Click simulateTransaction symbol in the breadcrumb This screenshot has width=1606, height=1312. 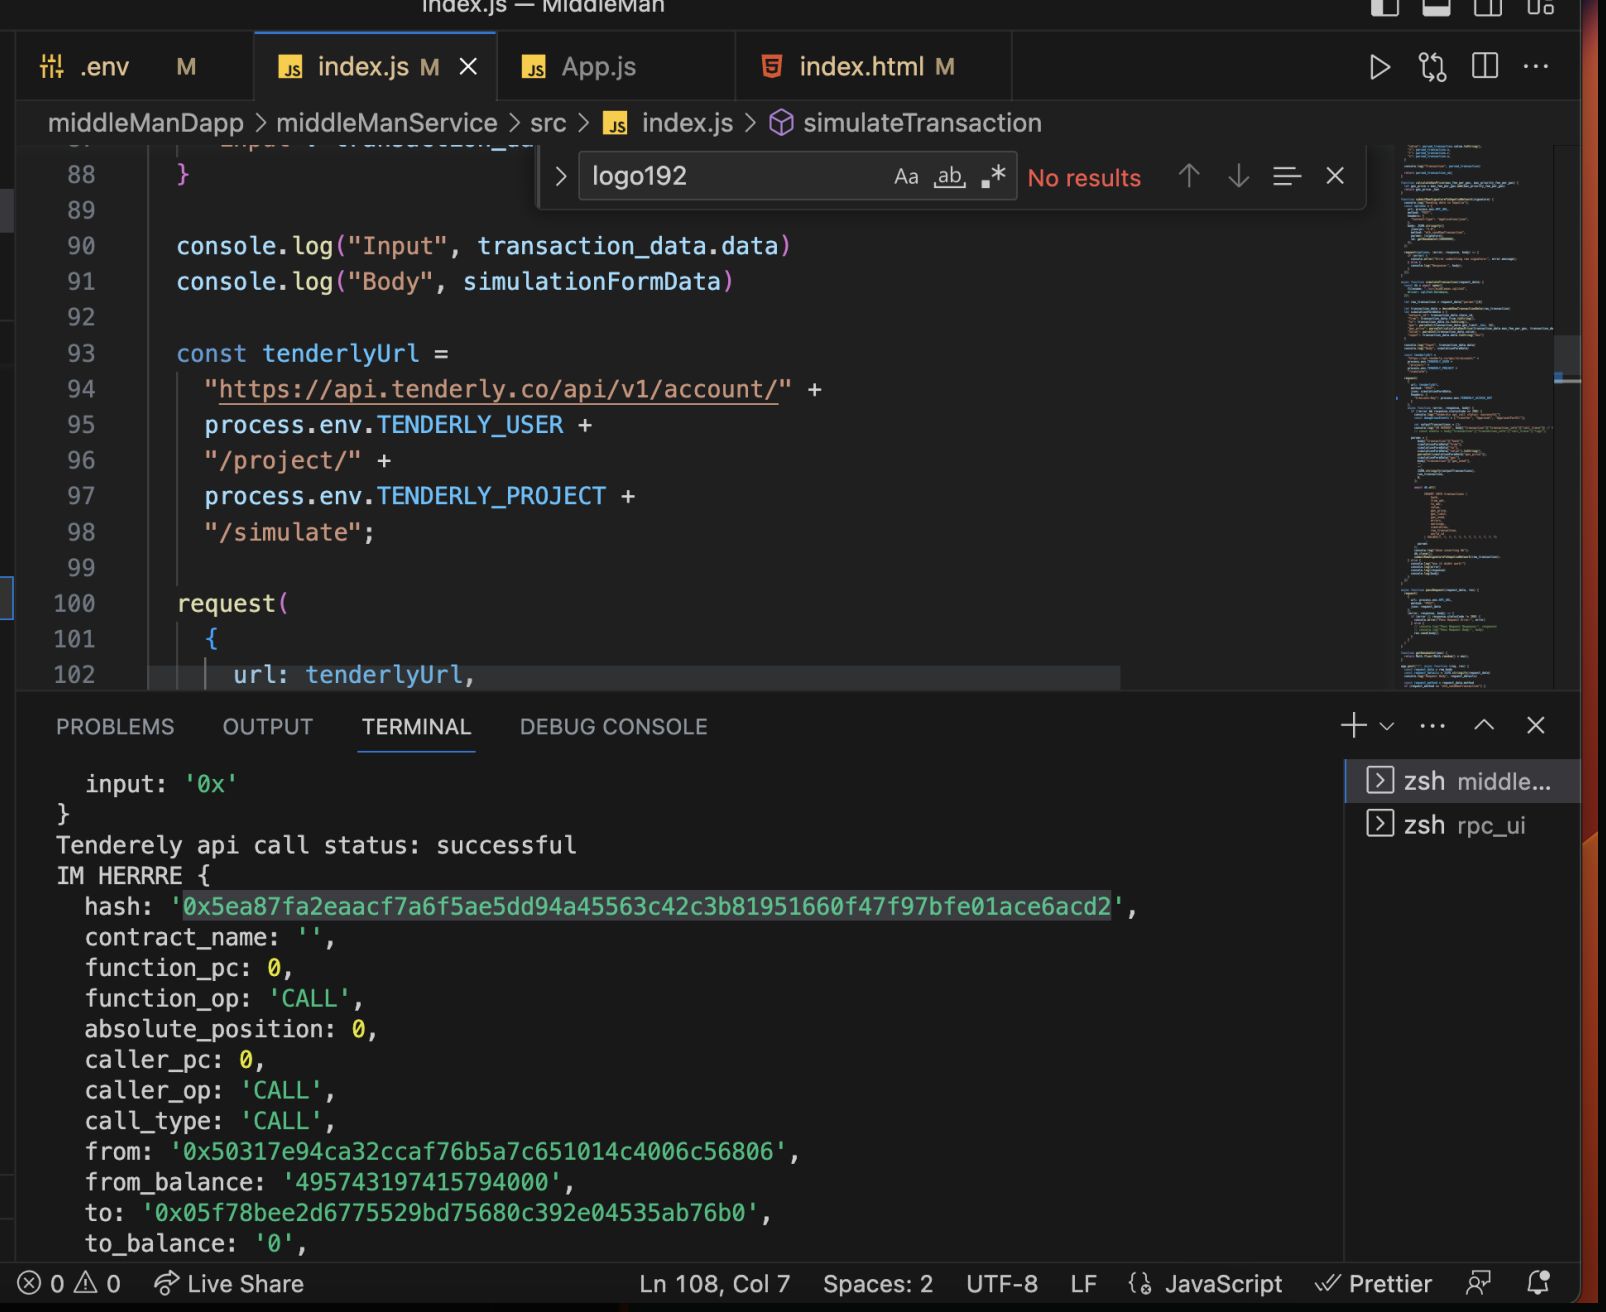point(905,123)
